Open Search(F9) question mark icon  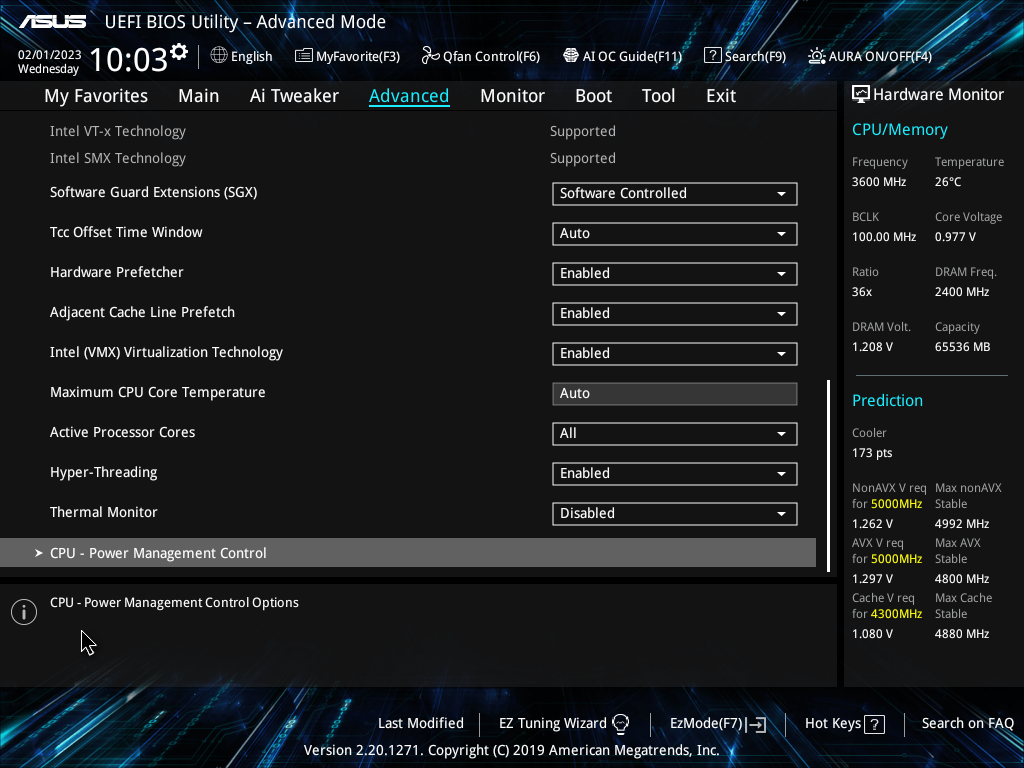(712, 56)
